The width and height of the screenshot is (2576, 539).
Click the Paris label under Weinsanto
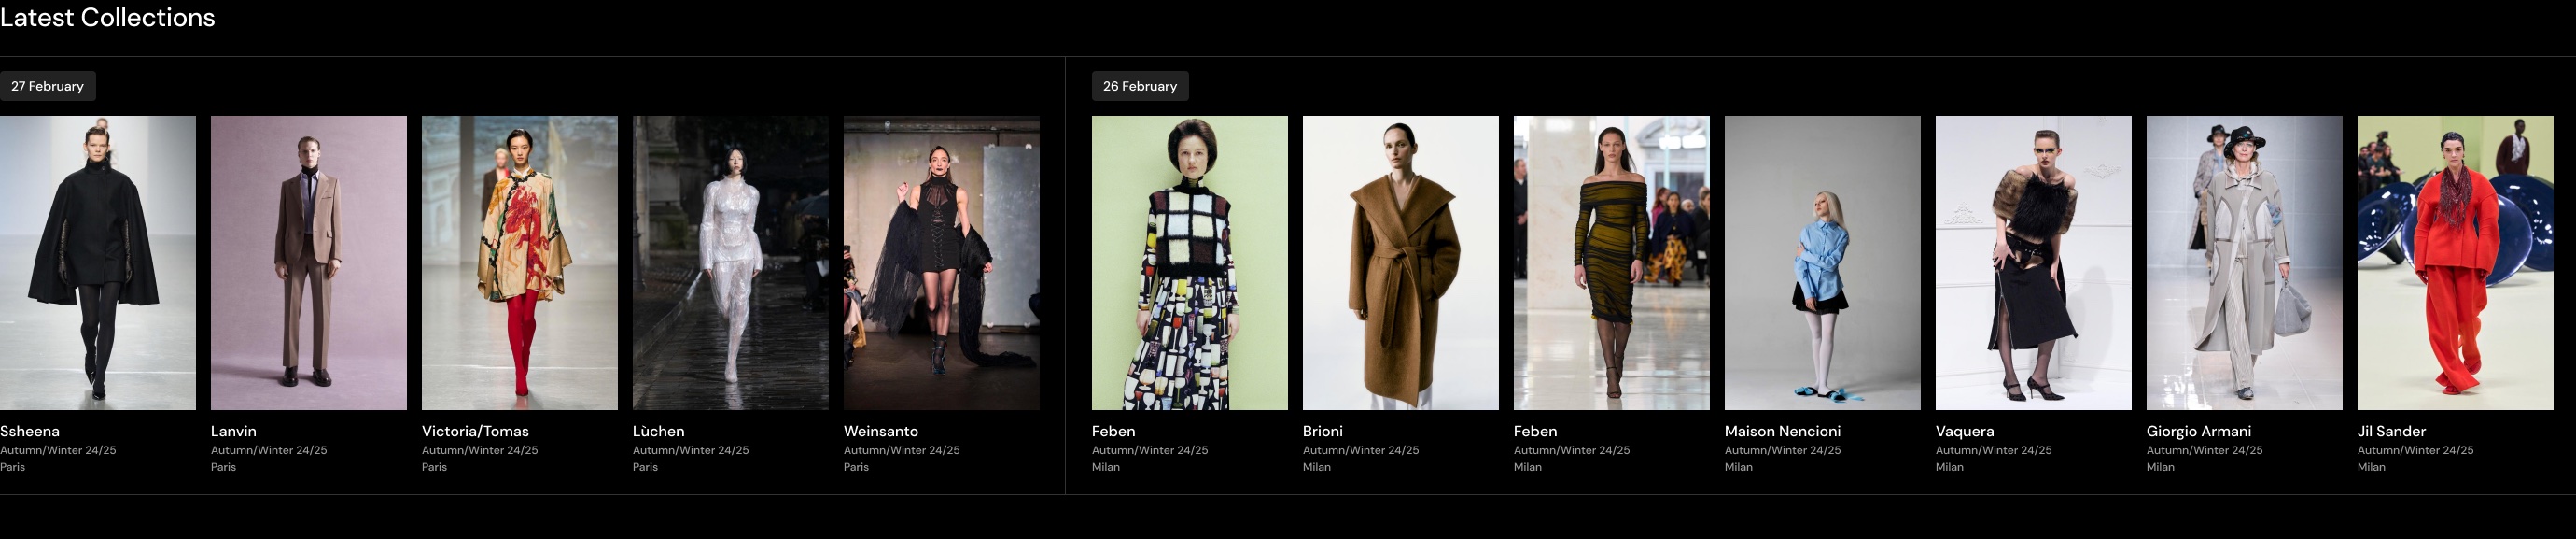[x=857, y=467]
